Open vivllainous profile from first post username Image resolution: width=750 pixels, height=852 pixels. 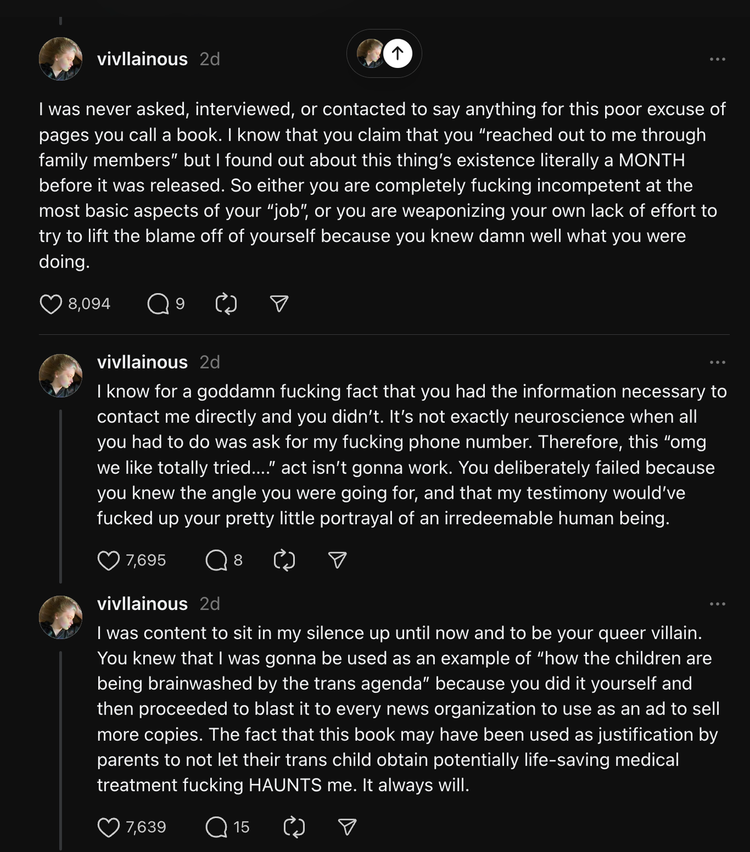tap(142, 59)
